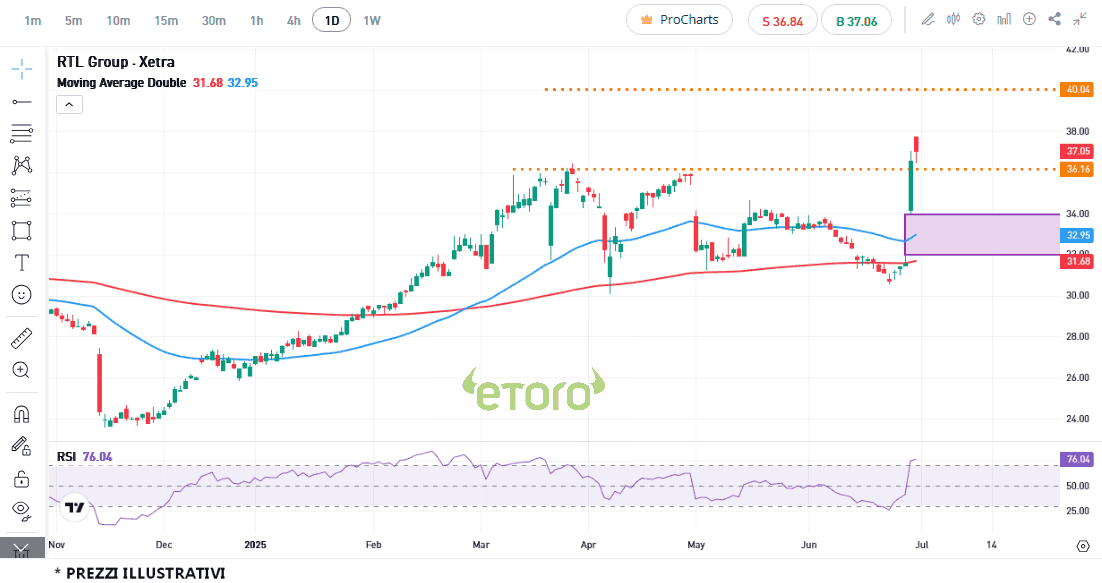Toggle hide all drawings eye icon

21,510
